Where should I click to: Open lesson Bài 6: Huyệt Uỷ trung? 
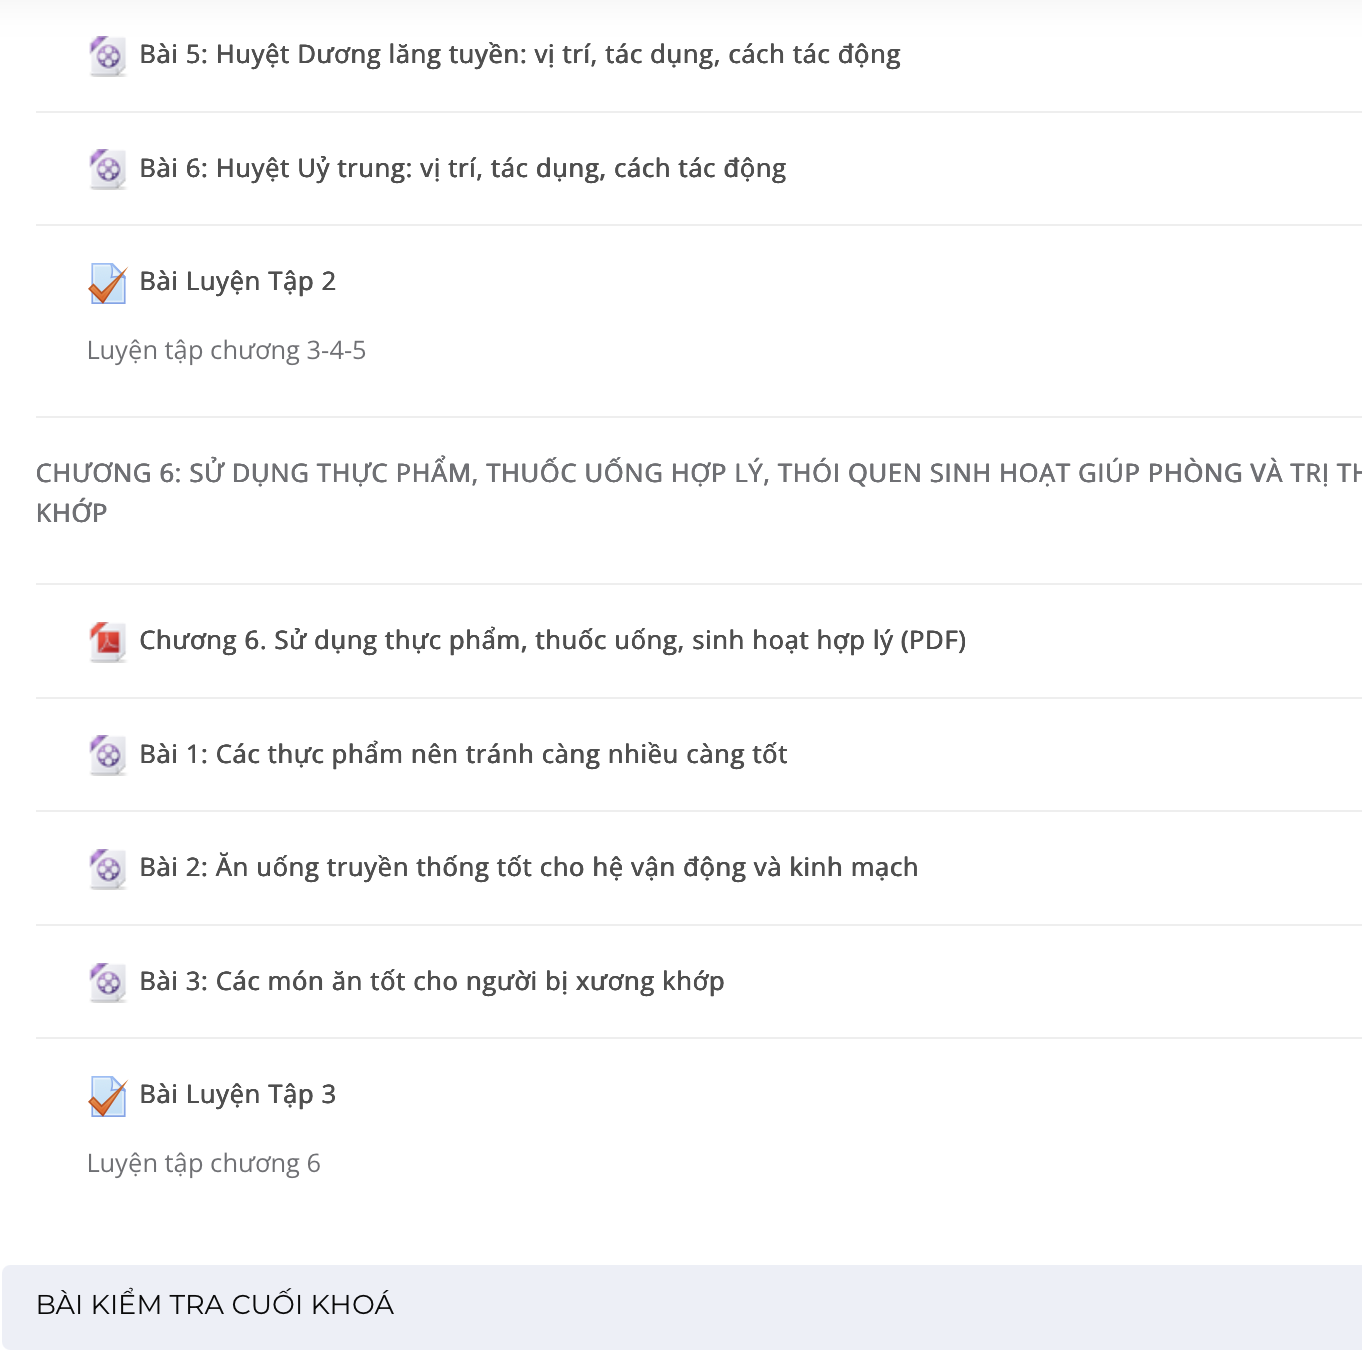(x=463, y=168)
